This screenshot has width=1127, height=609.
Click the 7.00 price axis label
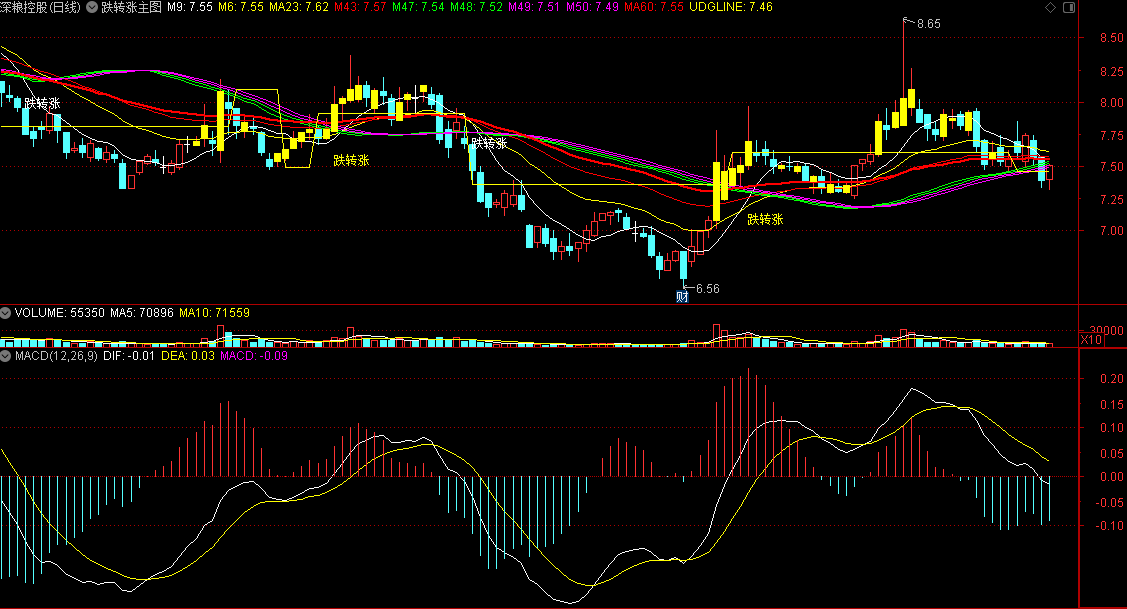coord(1111,230)
